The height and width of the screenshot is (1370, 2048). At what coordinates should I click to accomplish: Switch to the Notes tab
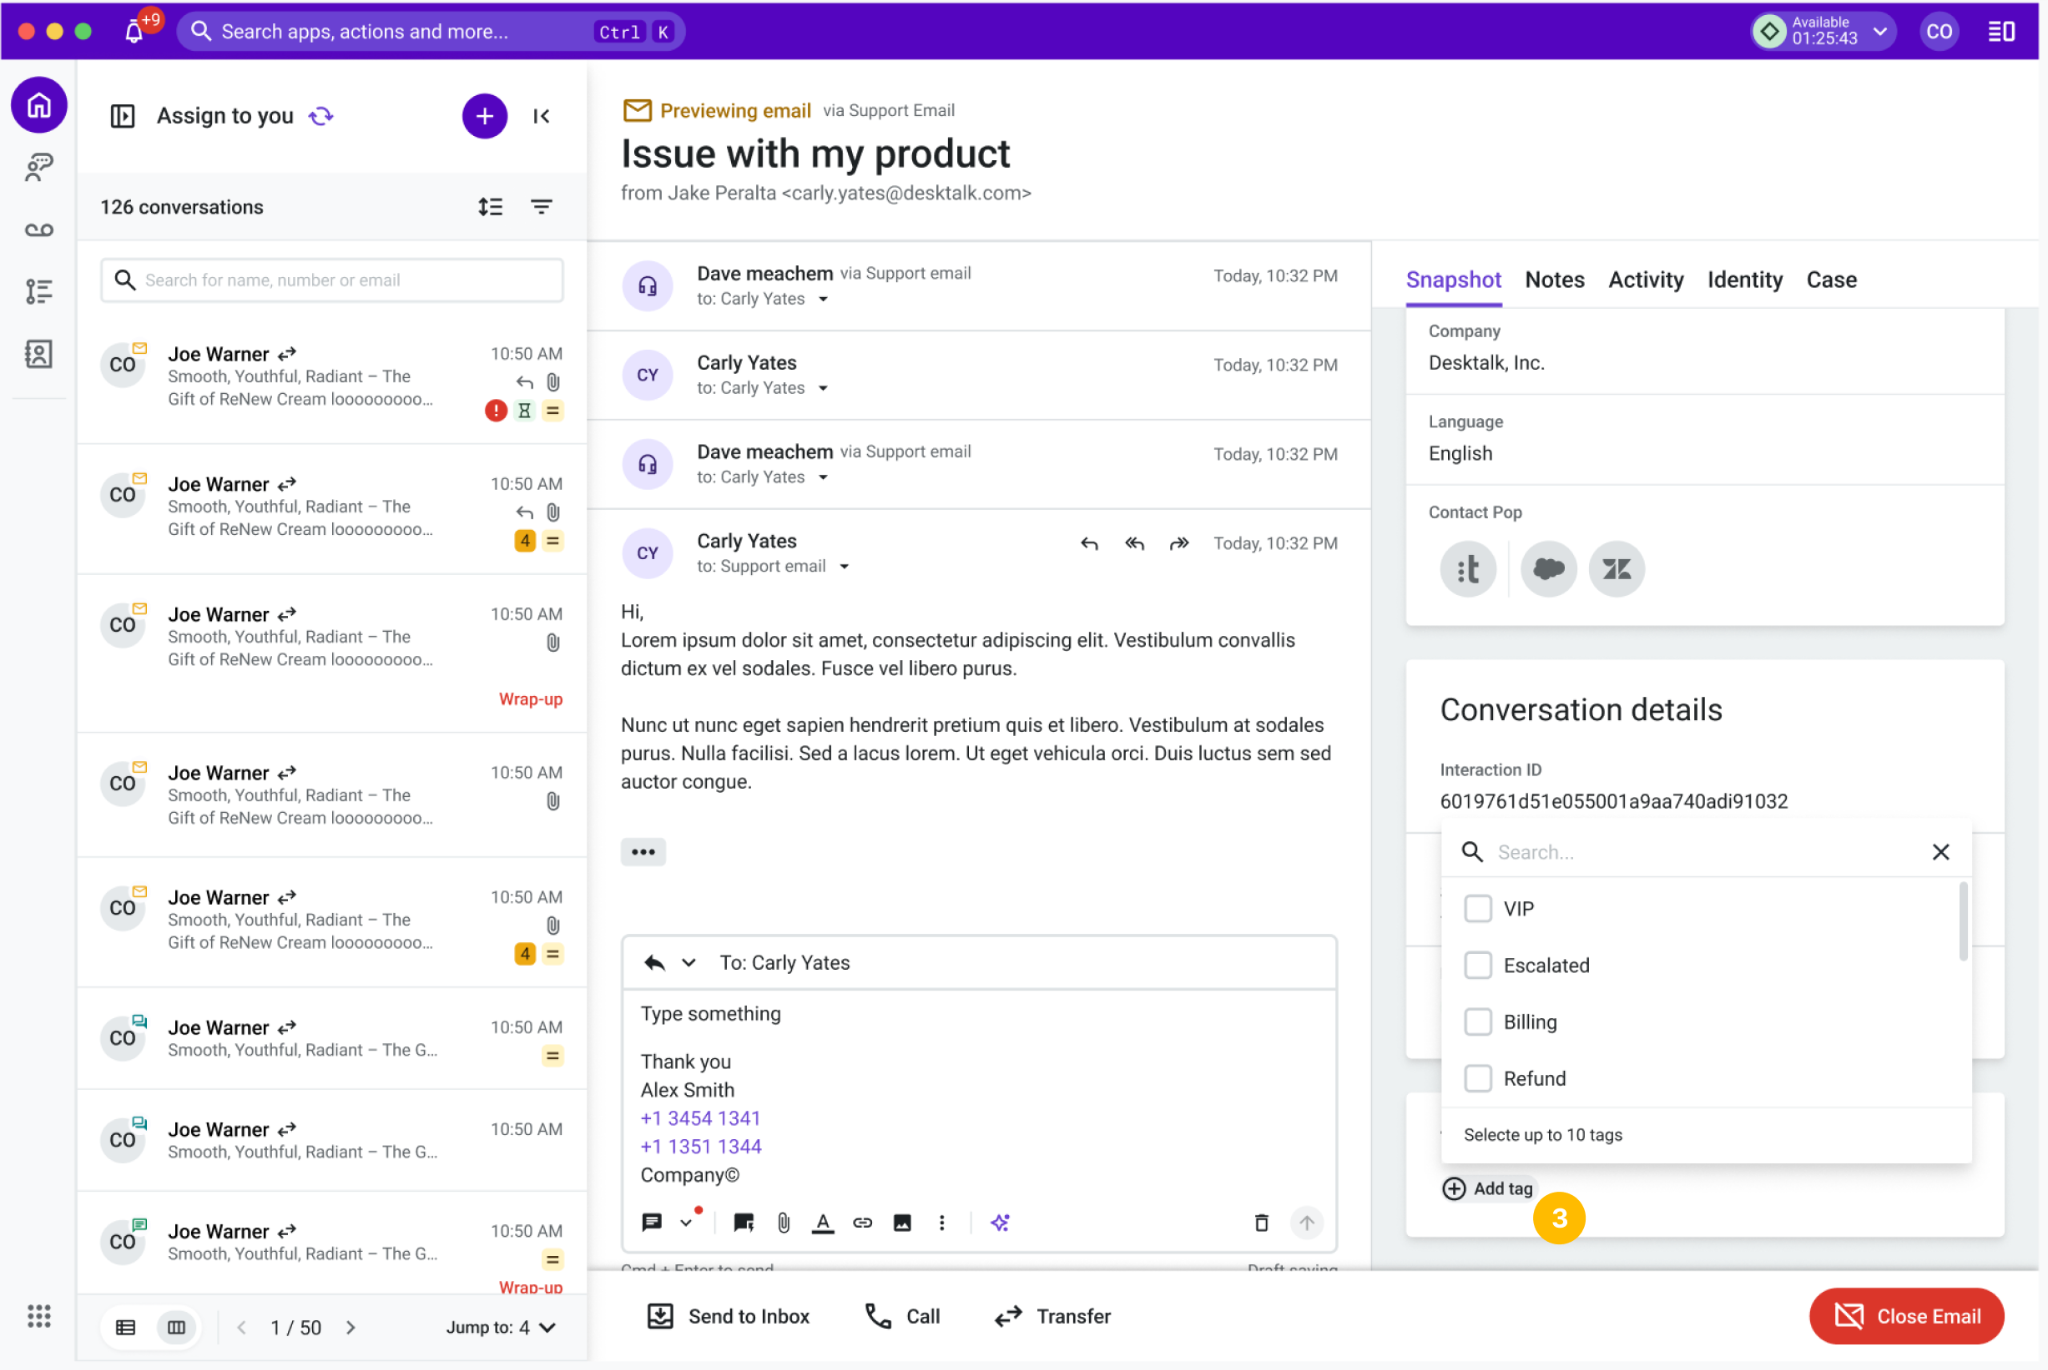tap(1554, 280)
